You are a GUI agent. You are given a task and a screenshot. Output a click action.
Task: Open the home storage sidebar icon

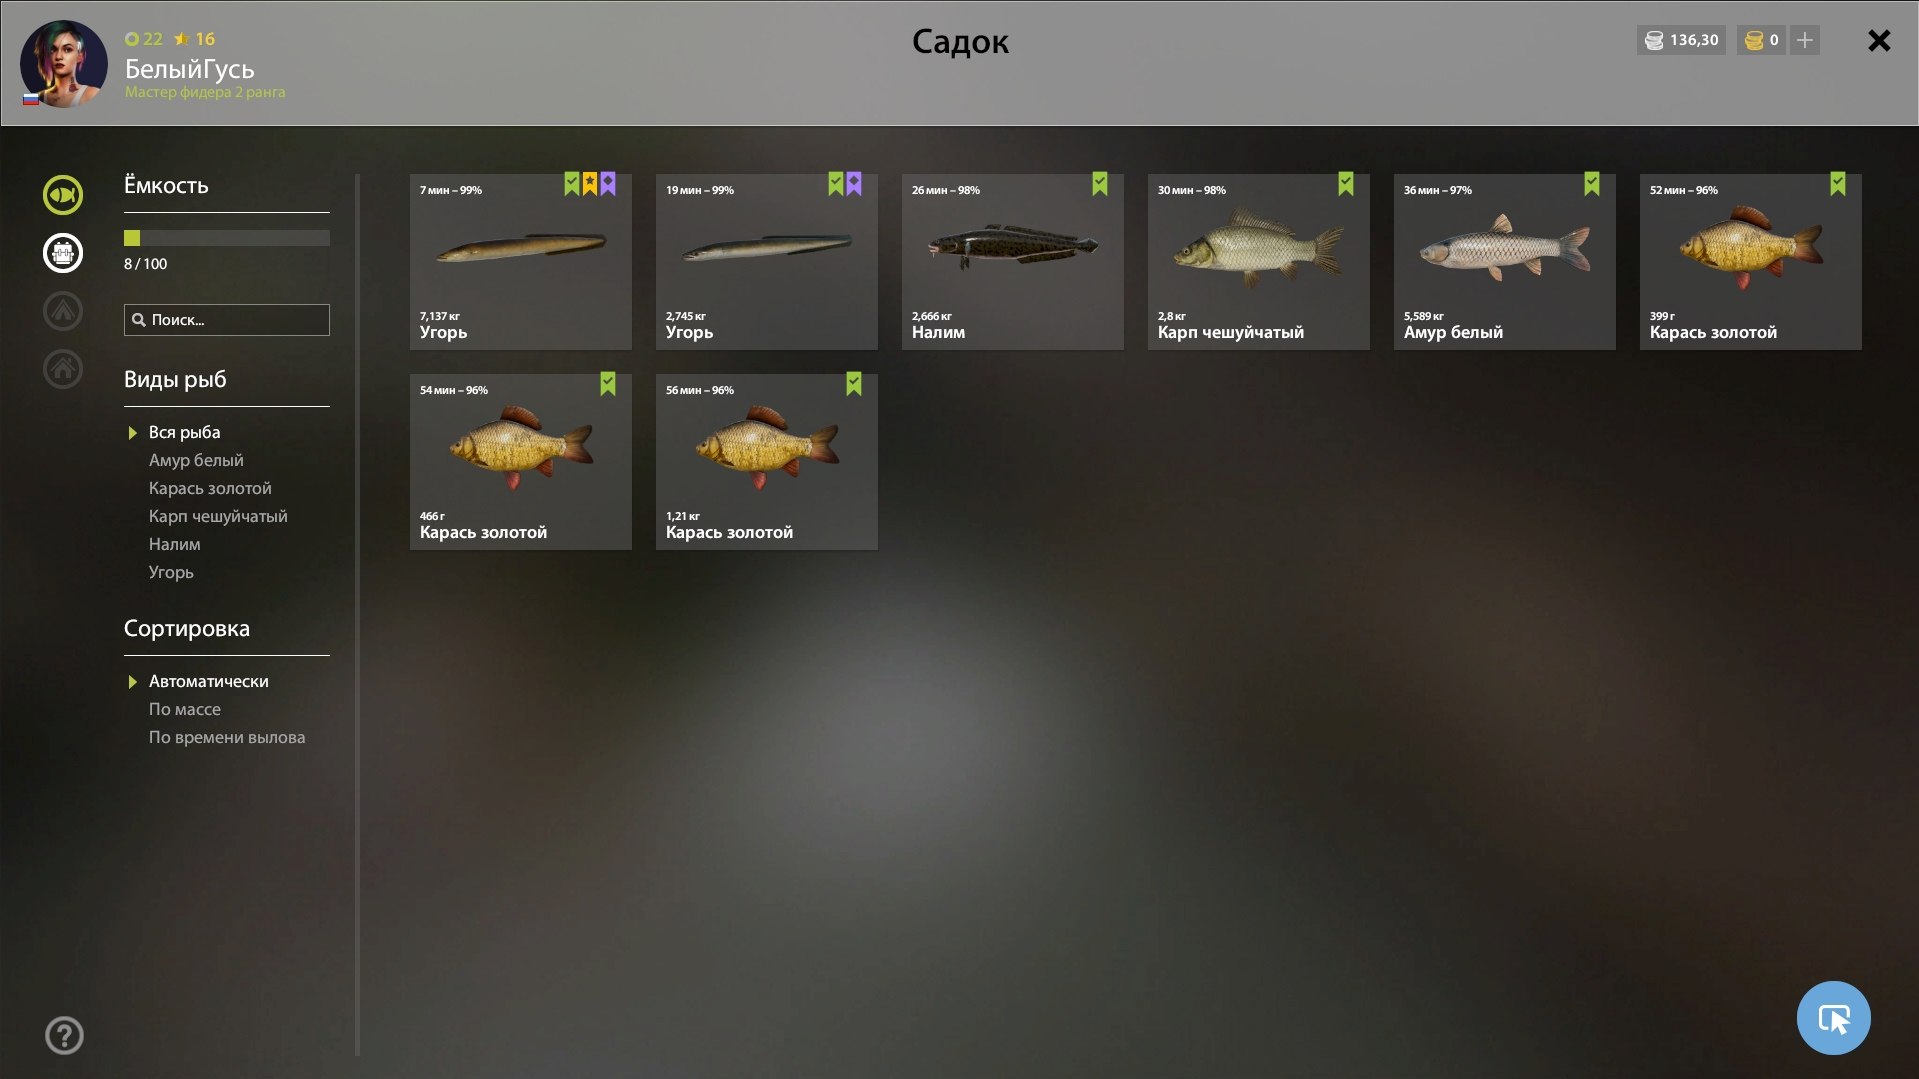(63, 369)
